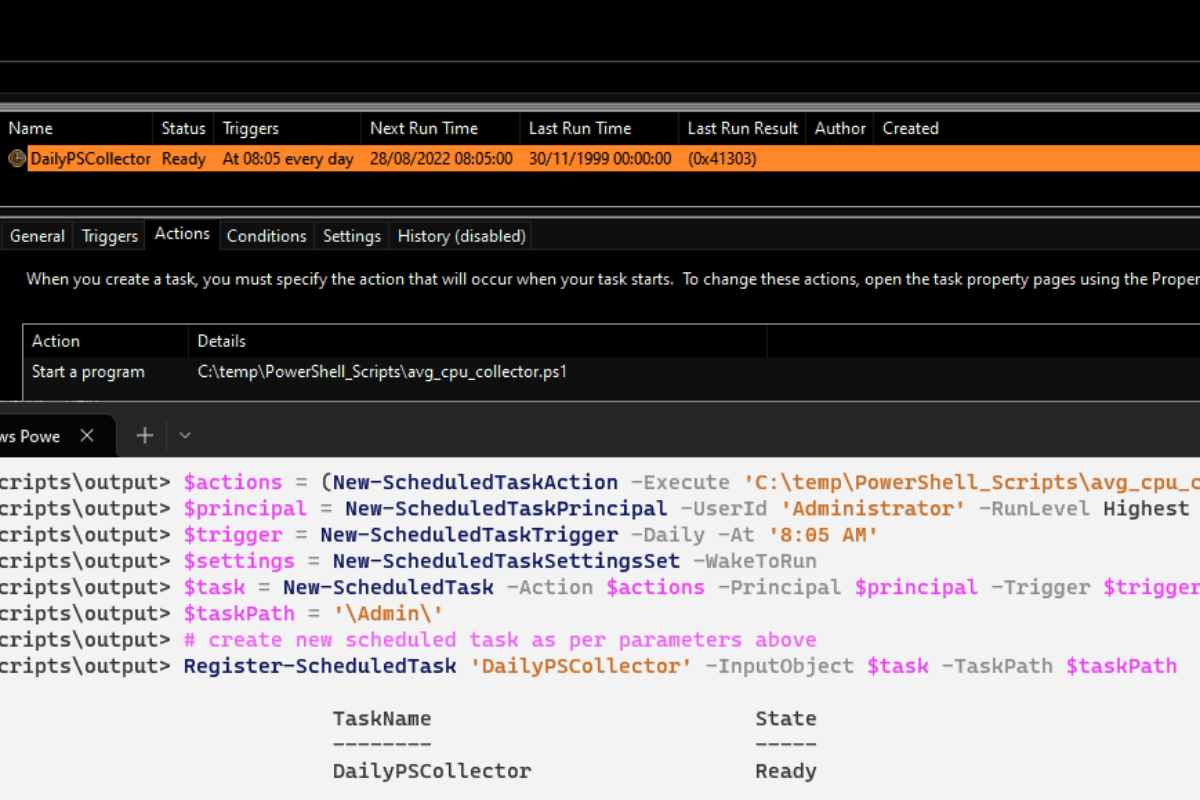Click the PowerShell tab icon in terminal

click(x=6, y=435)
